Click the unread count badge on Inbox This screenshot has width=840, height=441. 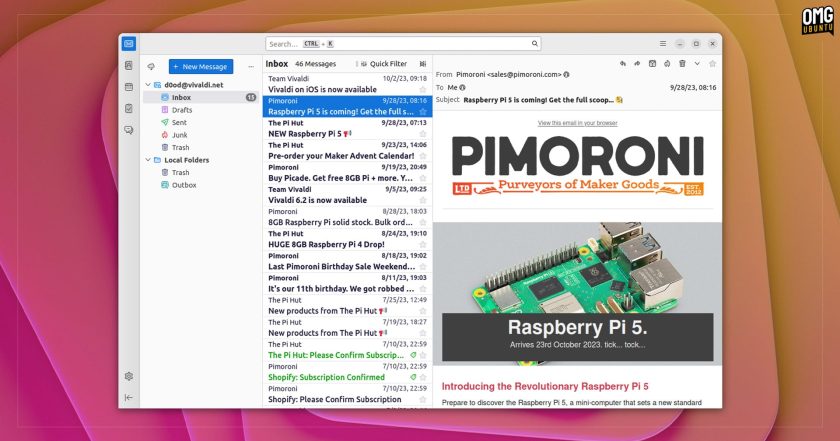(x=251, y=98)
